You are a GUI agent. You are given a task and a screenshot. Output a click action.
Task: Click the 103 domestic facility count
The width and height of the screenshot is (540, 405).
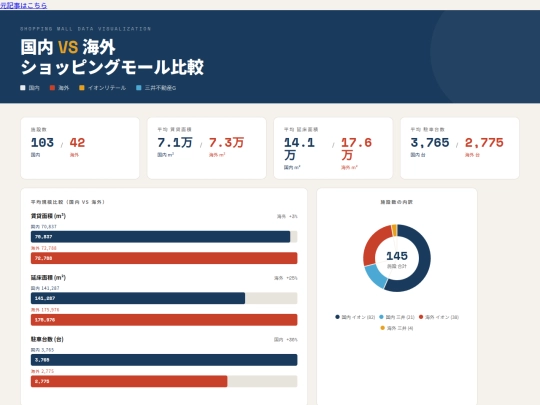point(42,142)
